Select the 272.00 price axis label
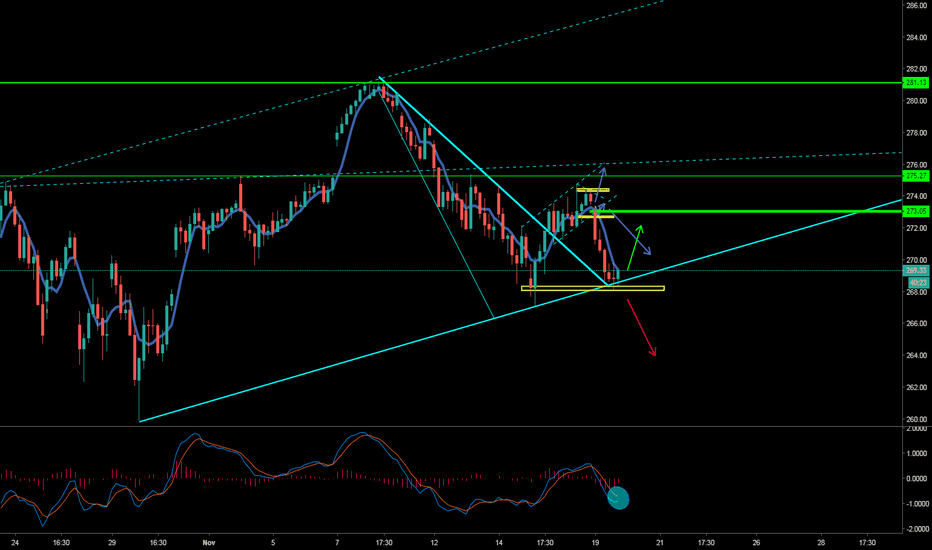This screenshot has width=932, height=550. point(917,228)
